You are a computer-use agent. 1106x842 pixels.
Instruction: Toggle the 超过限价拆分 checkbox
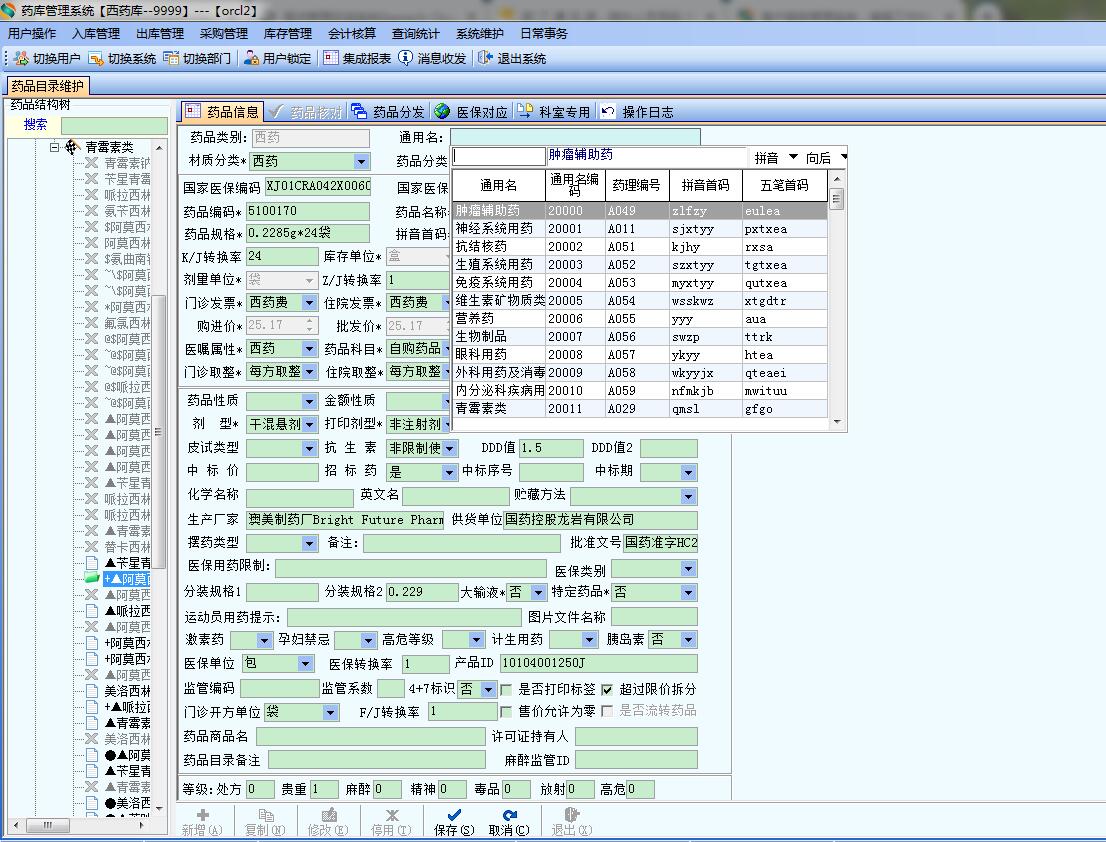click(607, 689)
